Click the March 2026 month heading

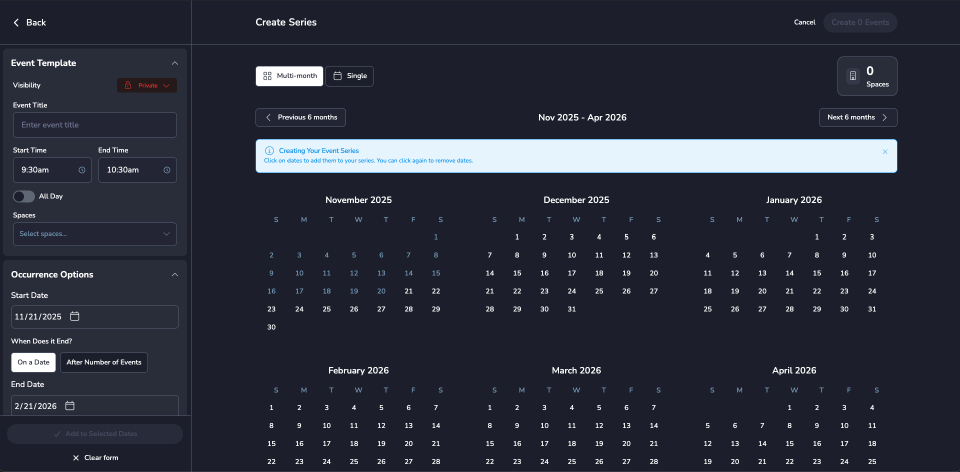click(x=576, y=370)
